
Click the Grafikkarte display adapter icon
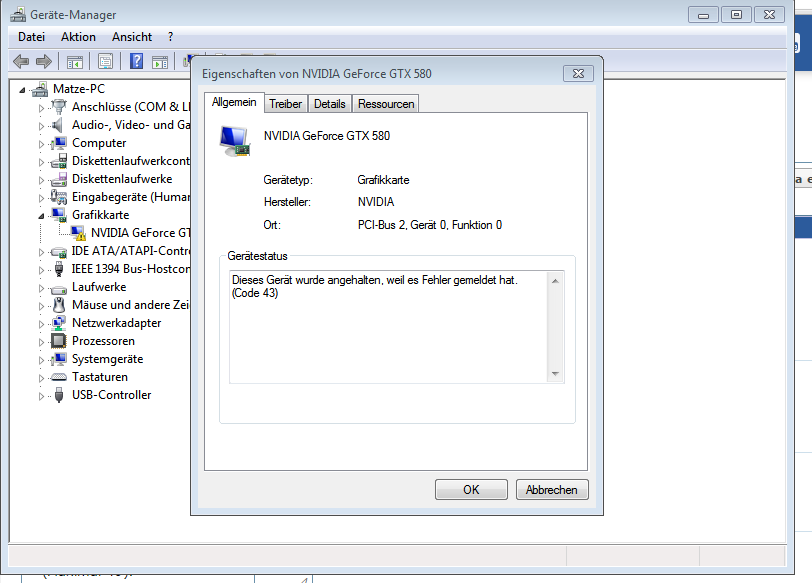59,215
